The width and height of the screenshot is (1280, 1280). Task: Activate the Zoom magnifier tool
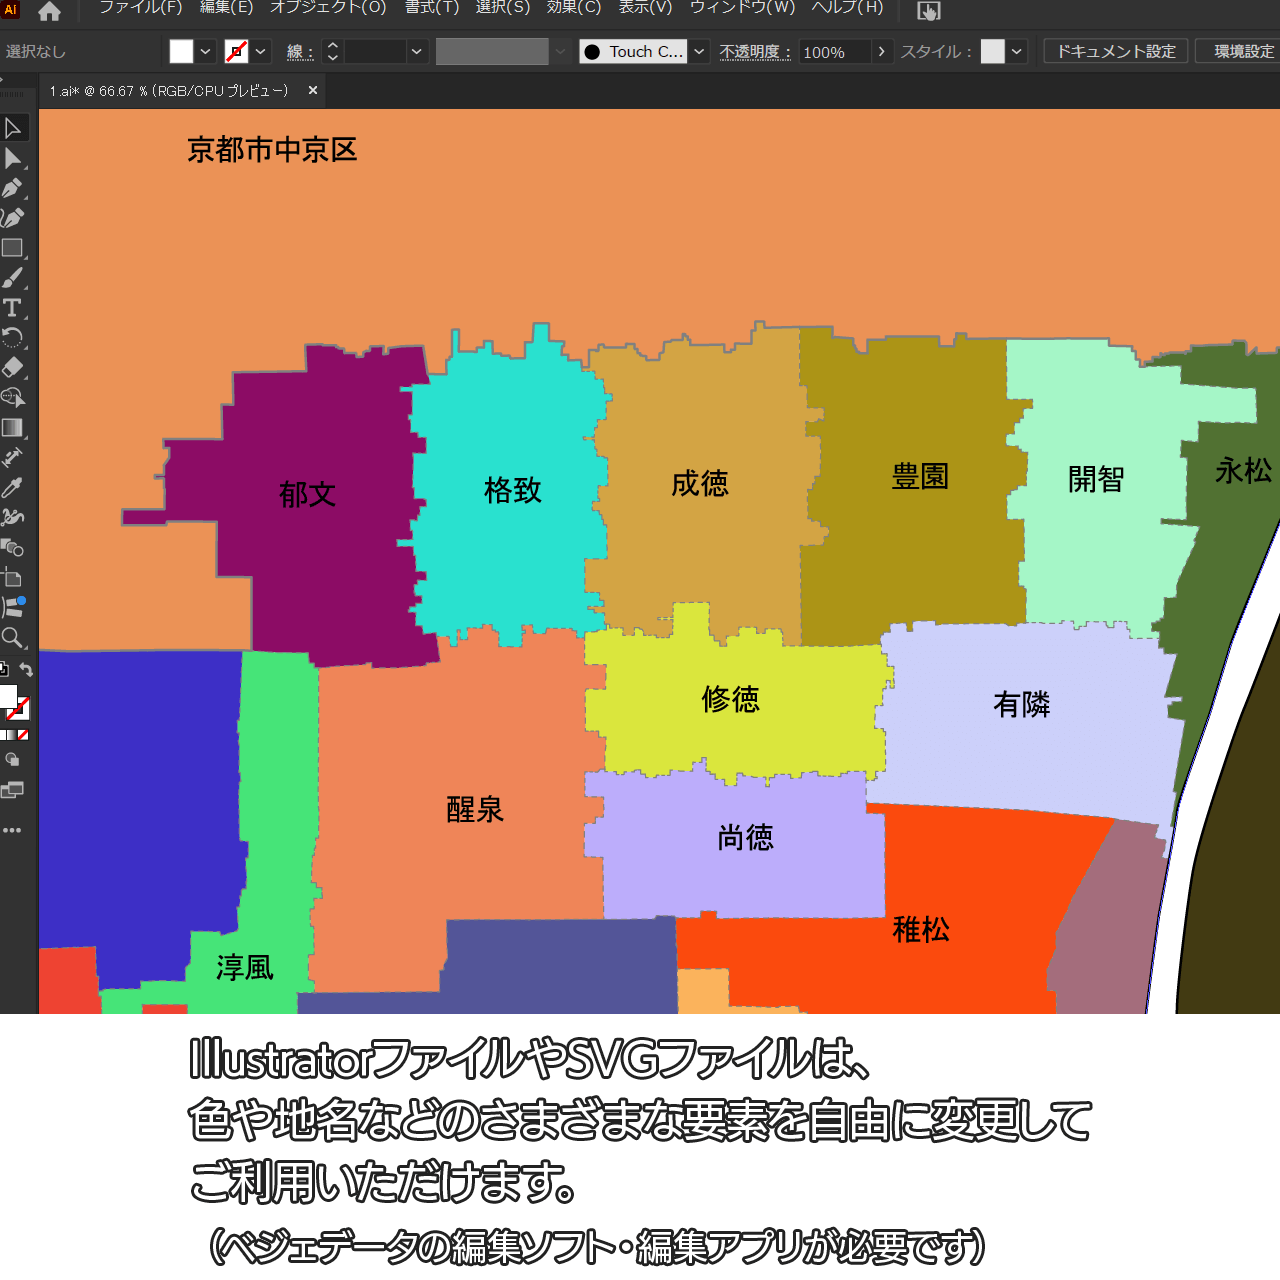(x=13, y=638)
